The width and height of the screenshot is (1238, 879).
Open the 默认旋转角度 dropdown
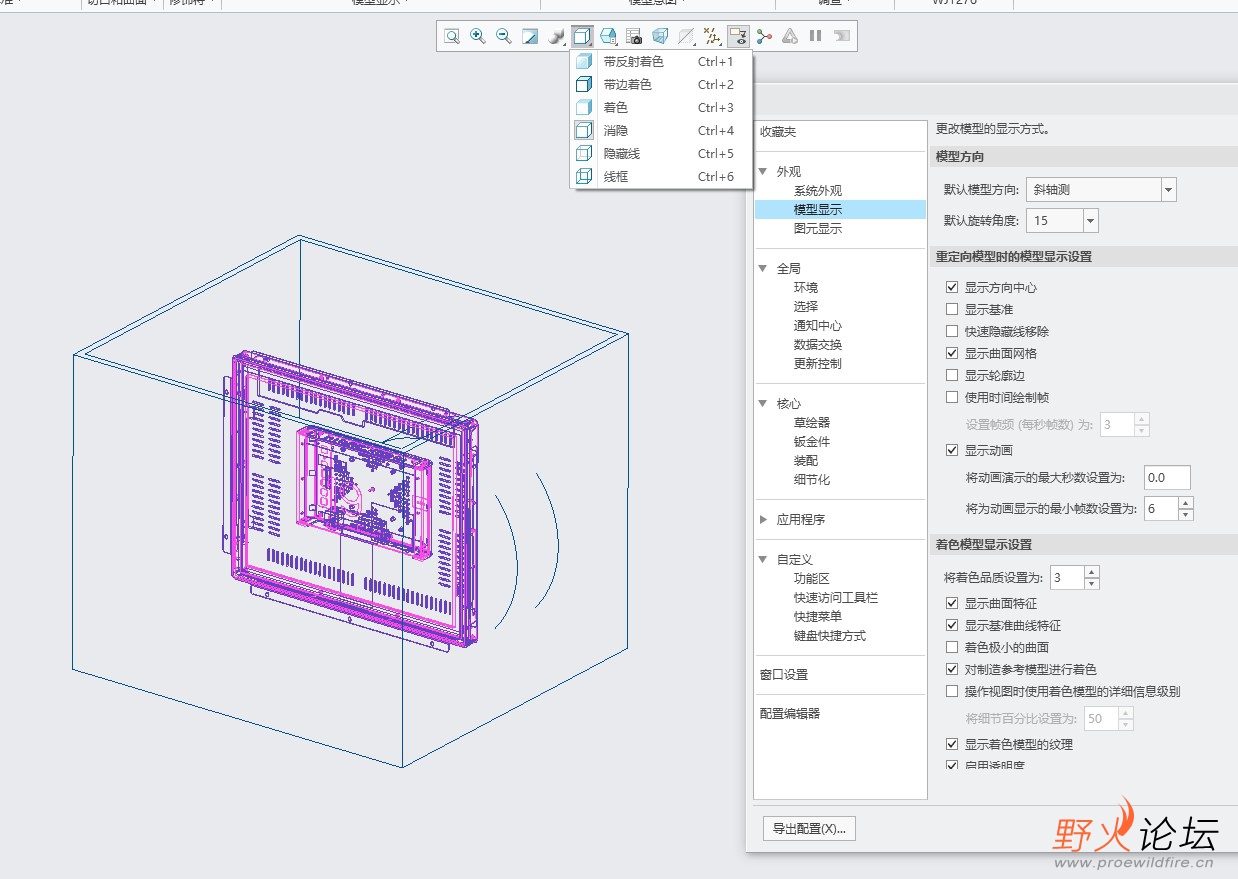pyautogui.click(x=1091, y=221)
